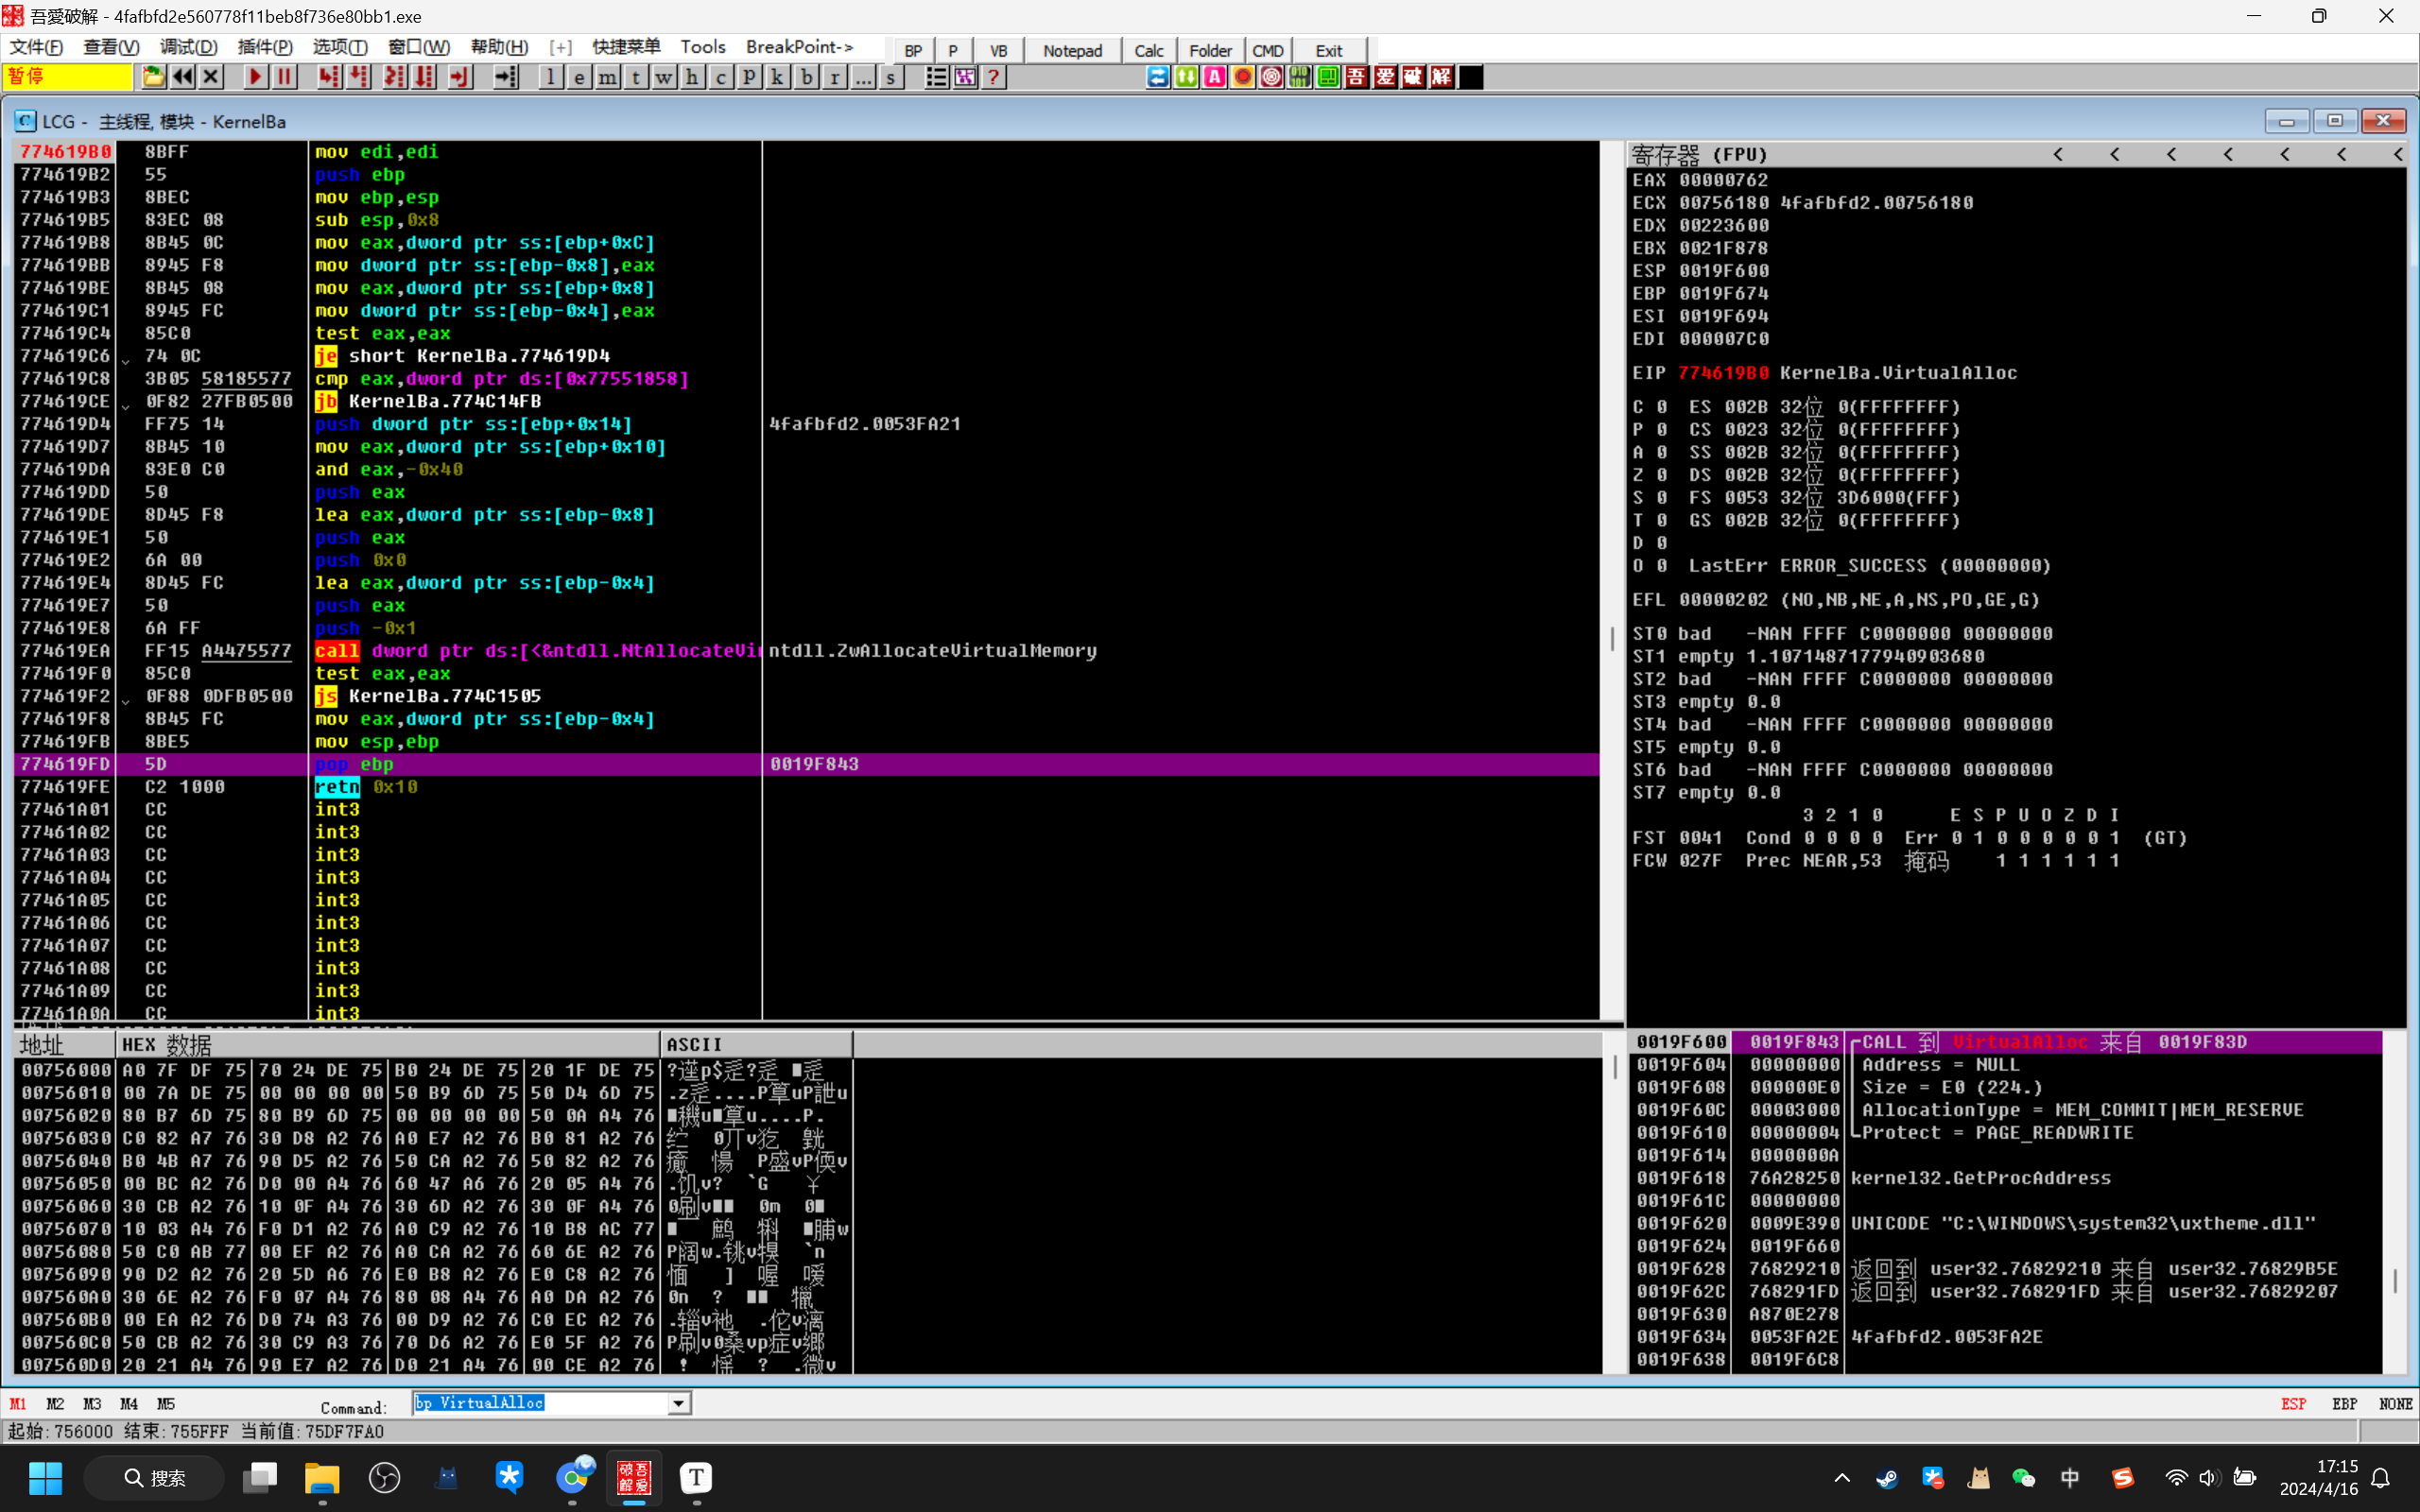The width and height of the screenshot is (2420, 1512).
Task: Show CPU window via 'c' button
Action: tap(720, 77)
